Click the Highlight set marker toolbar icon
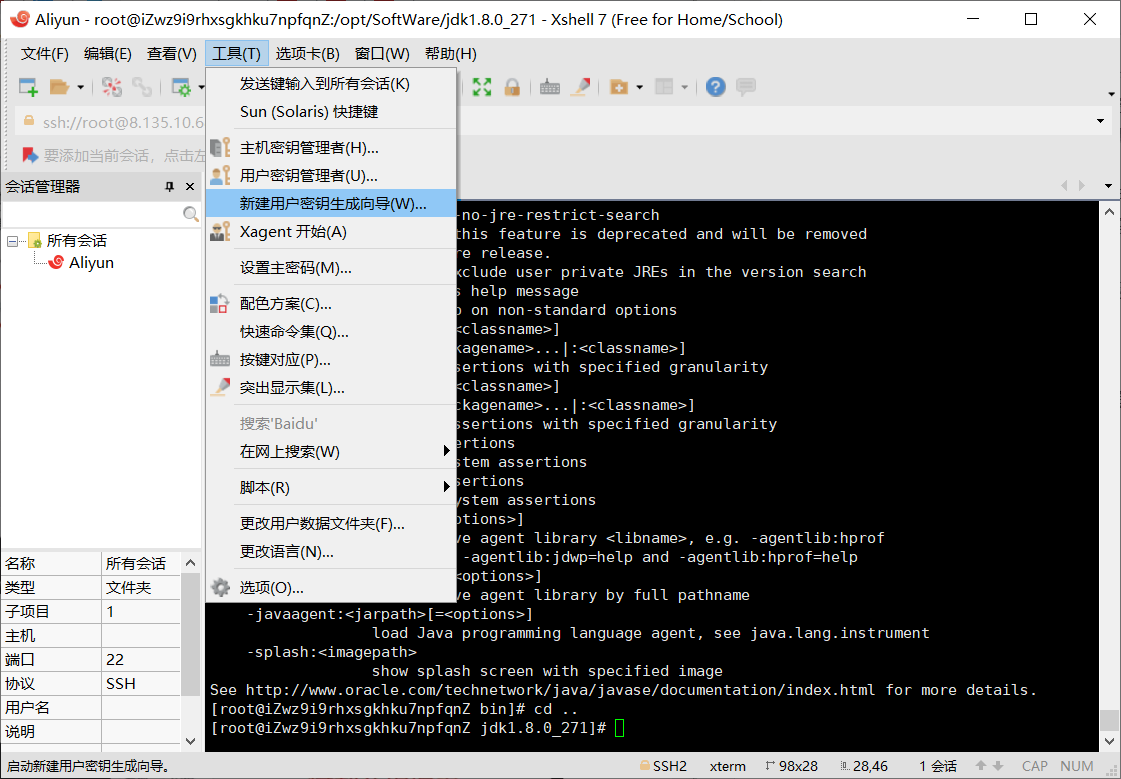The width and height of the screenshot is (1121, 779). [581, 87]
